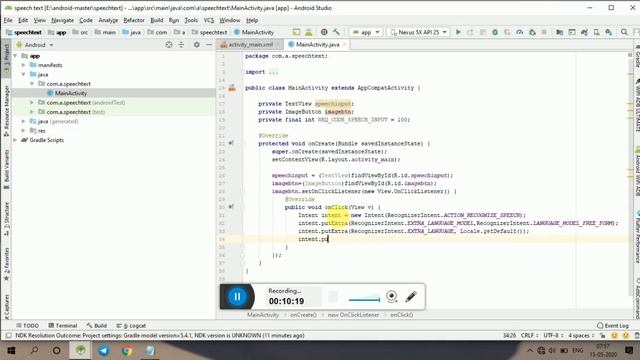Image resolution: width=640 pixels, height=360 pixels.
Task: Click the recorder volume slider
Action: click(x=364, y=299)
